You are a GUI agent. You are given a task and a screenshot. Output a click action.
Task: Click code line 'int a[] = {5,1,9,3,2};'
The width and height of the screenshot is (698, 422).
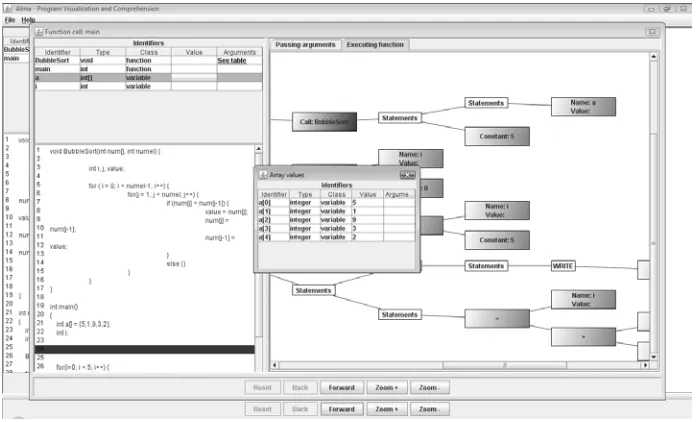84,324
